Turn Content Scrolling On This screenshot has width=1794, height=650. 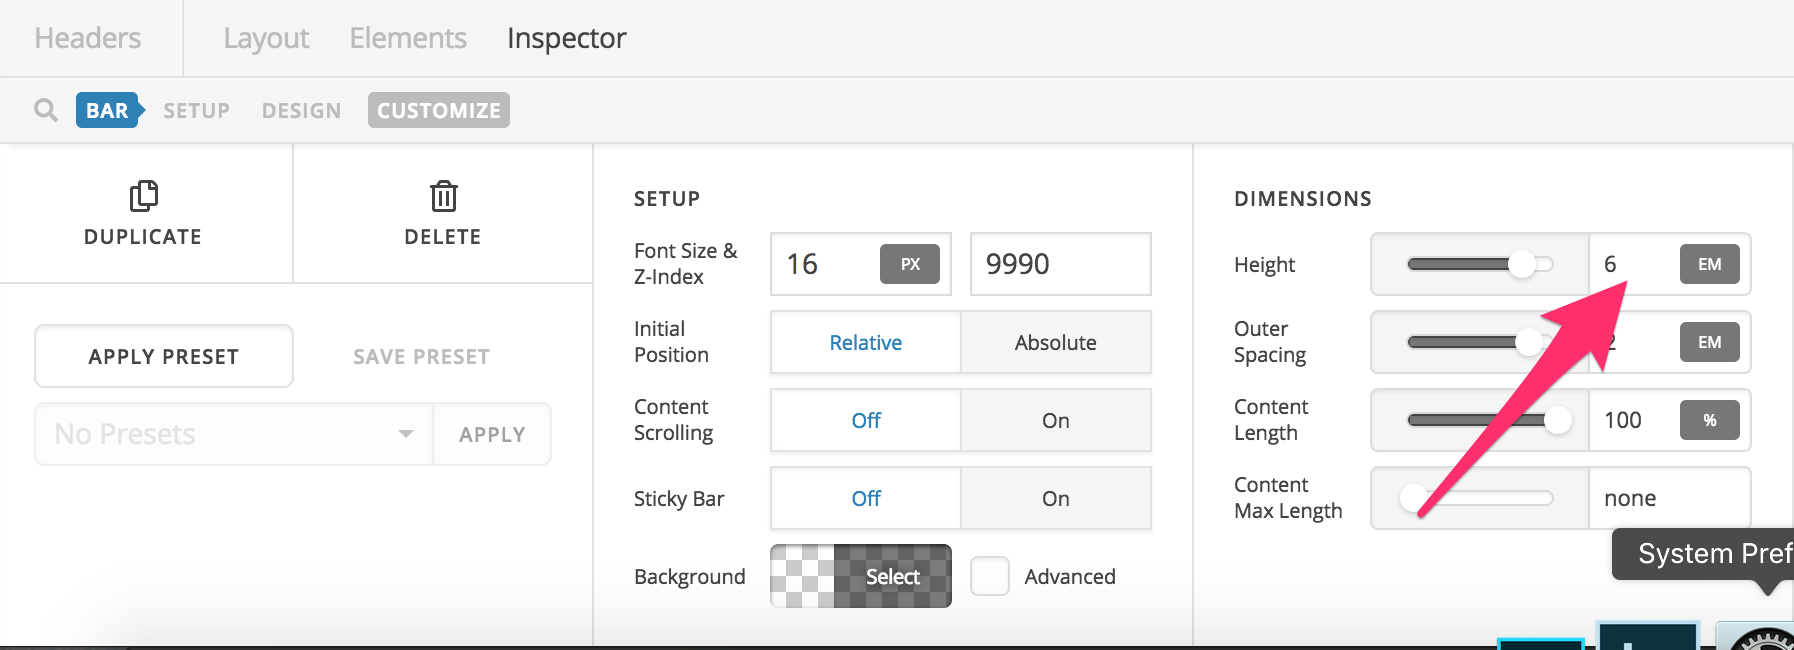1055,420
